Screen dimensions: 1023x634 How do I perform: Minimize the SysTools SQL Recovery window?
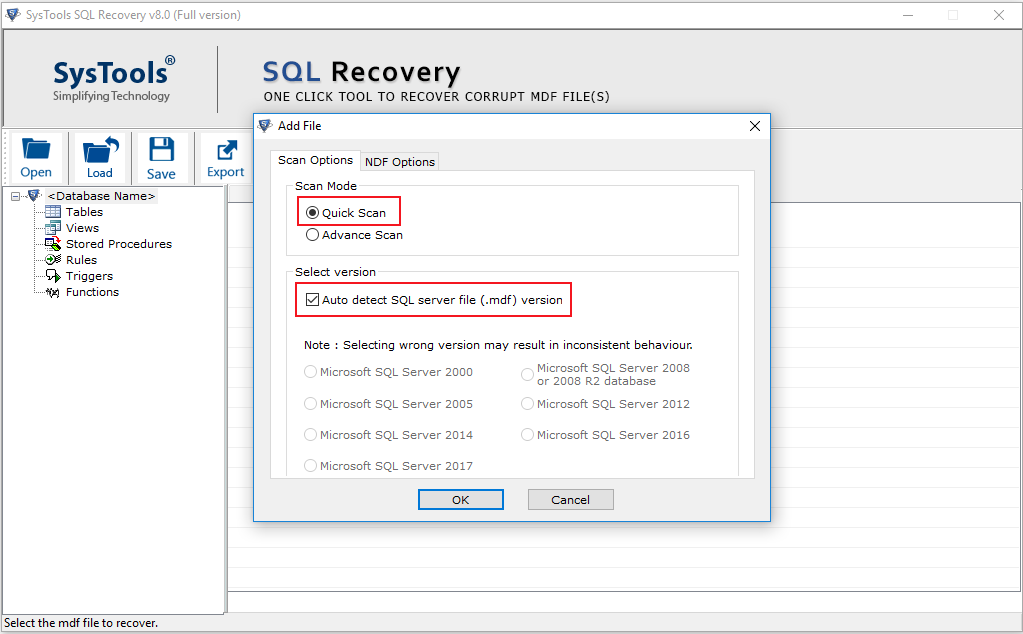pos(908,15)
